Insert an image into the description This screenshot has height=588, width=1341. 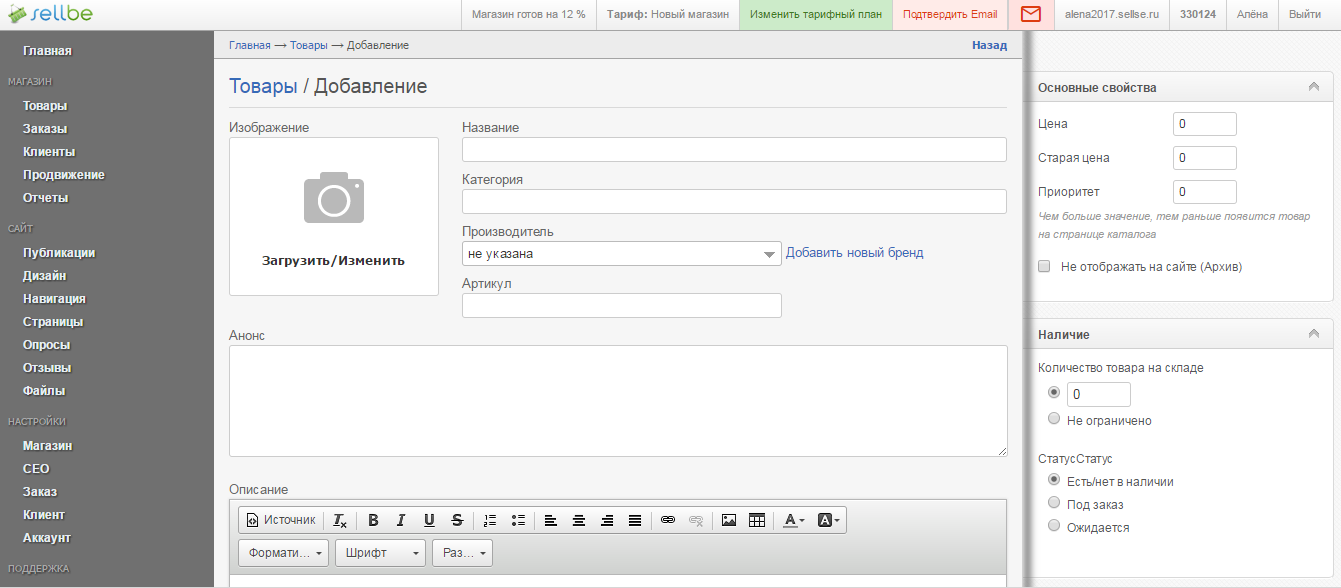pyautogui.click(x=729, y=520)
